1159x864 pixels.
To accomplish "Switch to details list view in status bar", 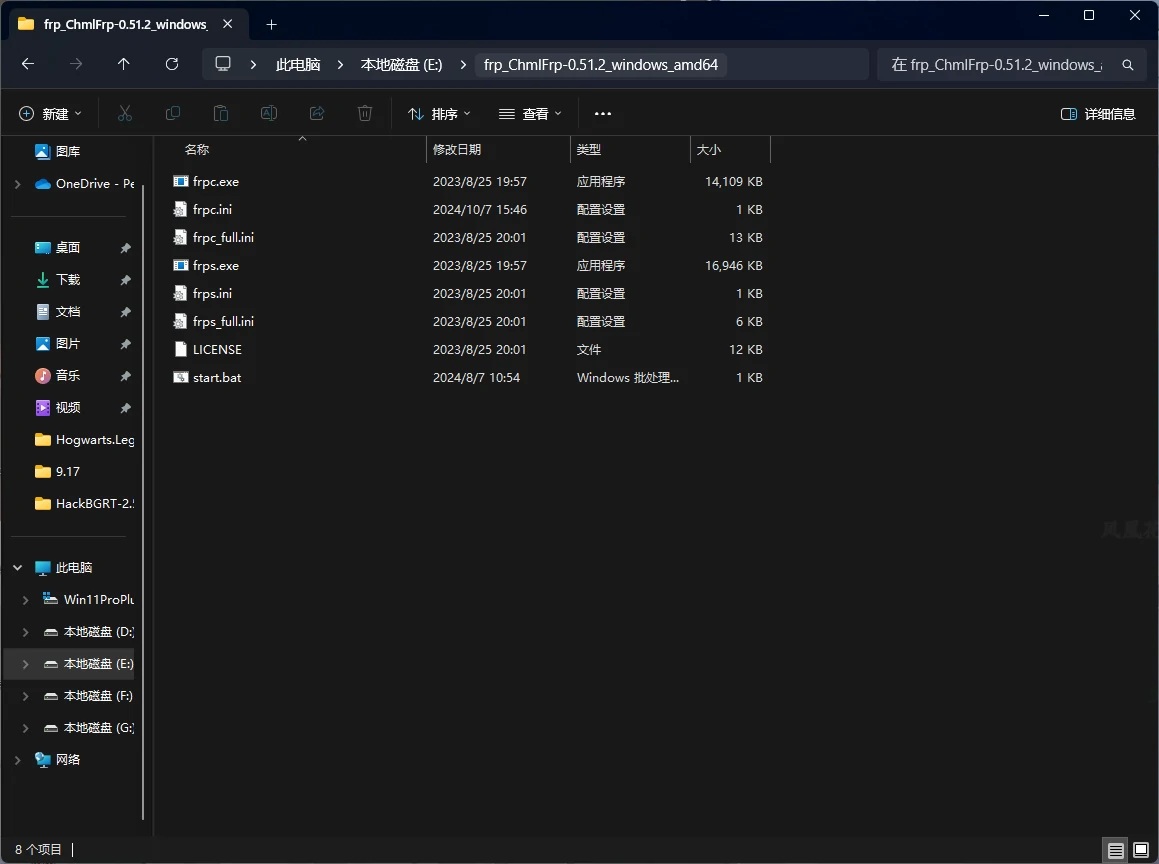I will pyautogui.click(x=1115, y=850).
